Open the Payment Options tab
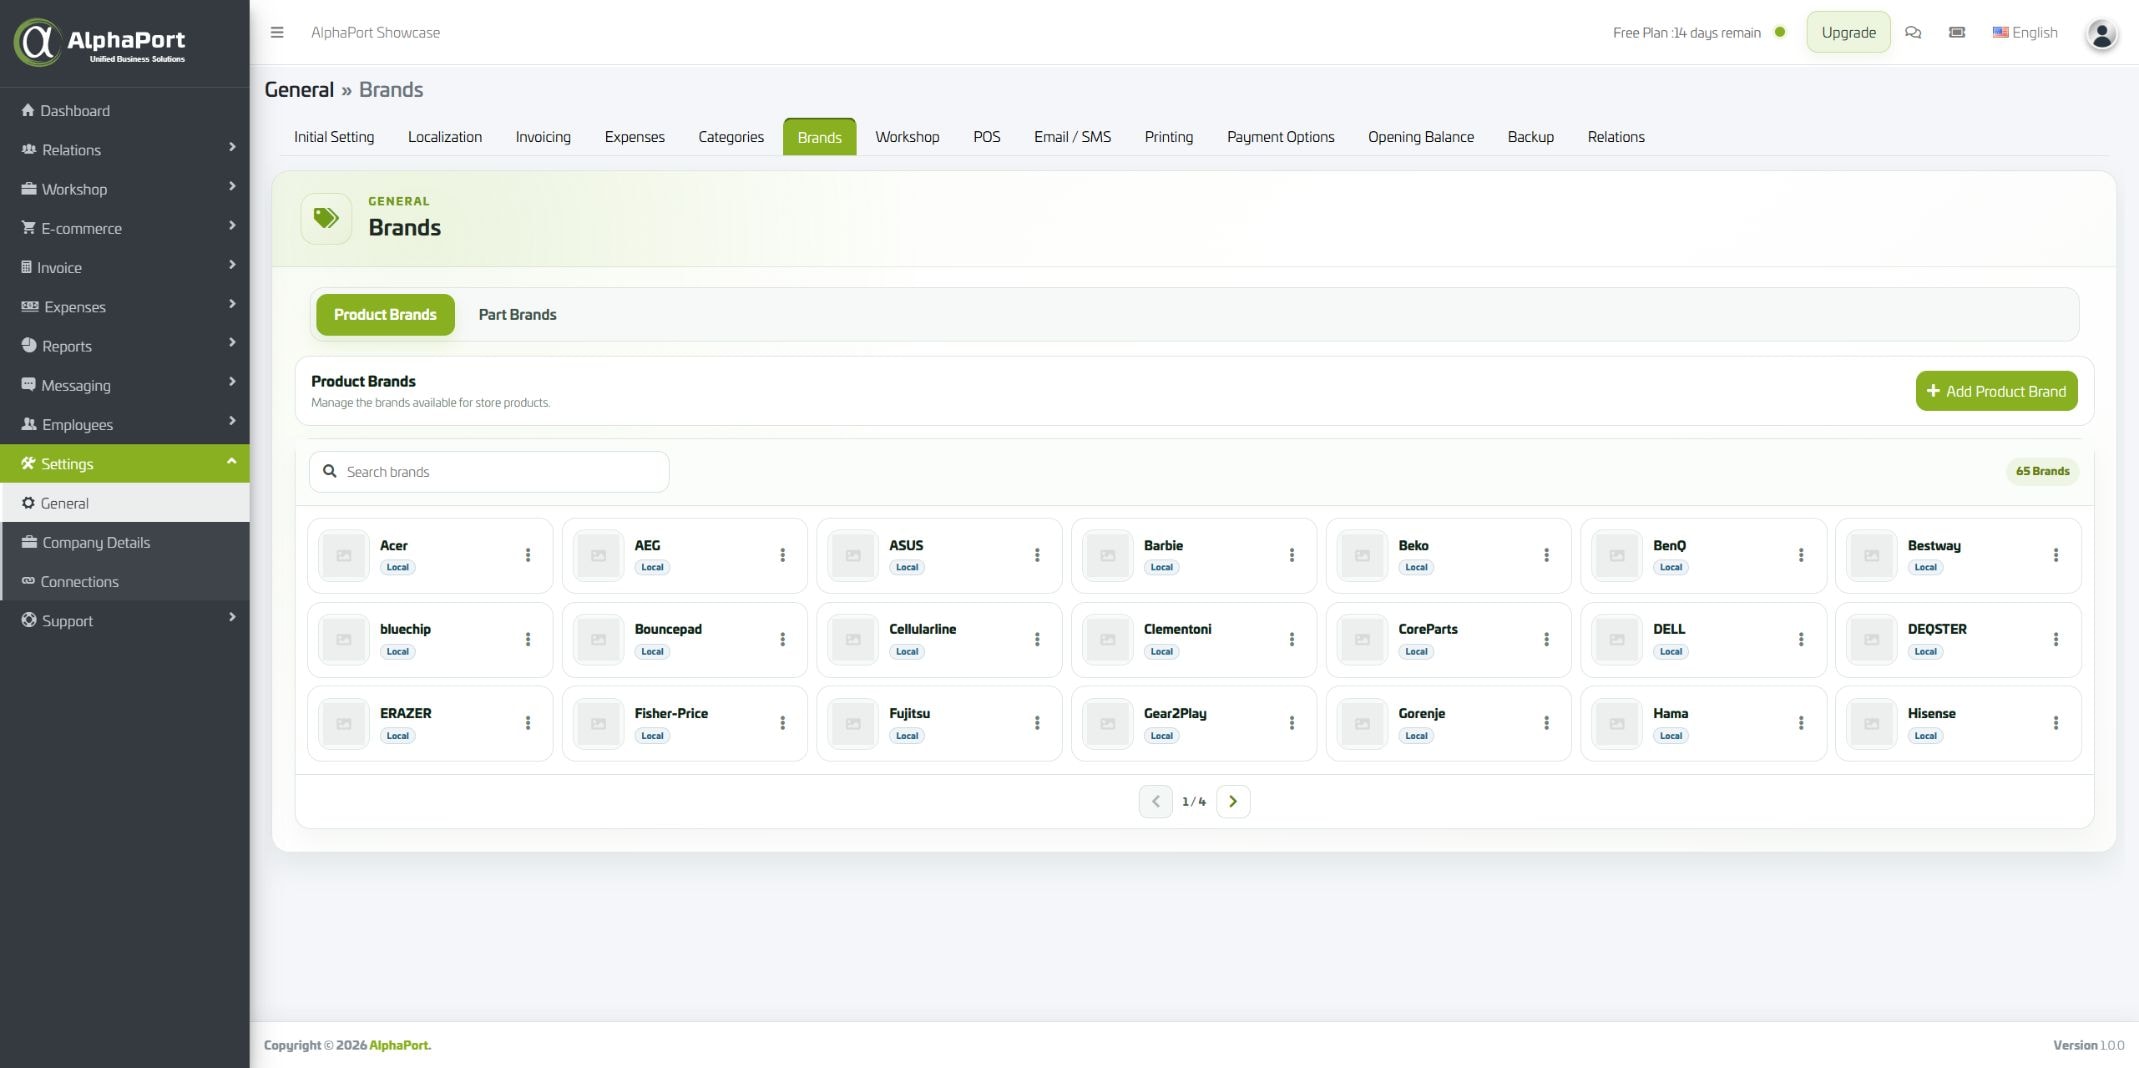The width and height of the screenshot is (2139, 1068). point(1280,137)
